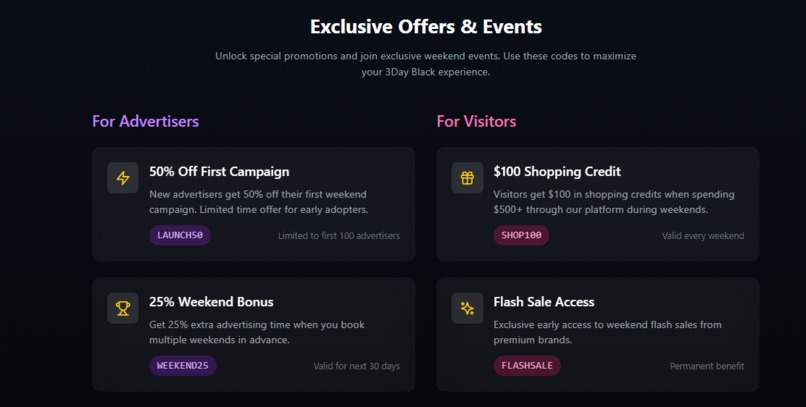Click the Valid for next 30 days note
Screen dimensions: 806x407
click(x=357, y=366)
